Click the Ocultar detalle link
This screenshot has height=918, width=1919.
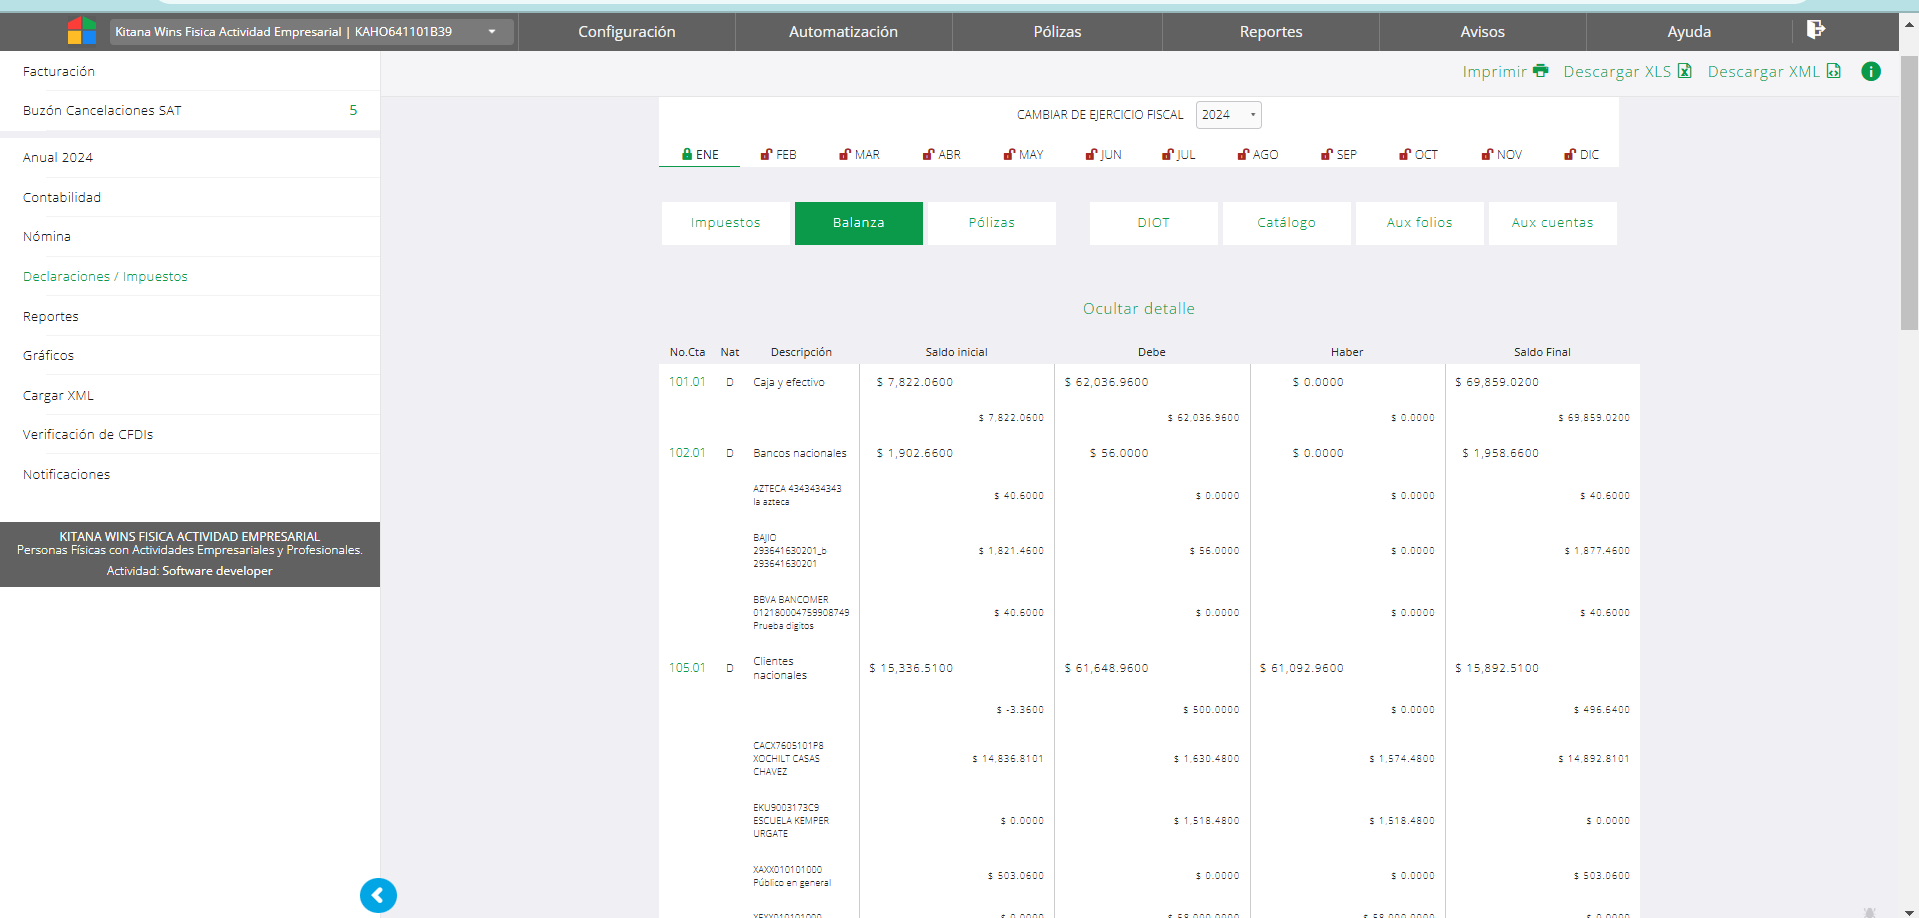[1138, 309]
